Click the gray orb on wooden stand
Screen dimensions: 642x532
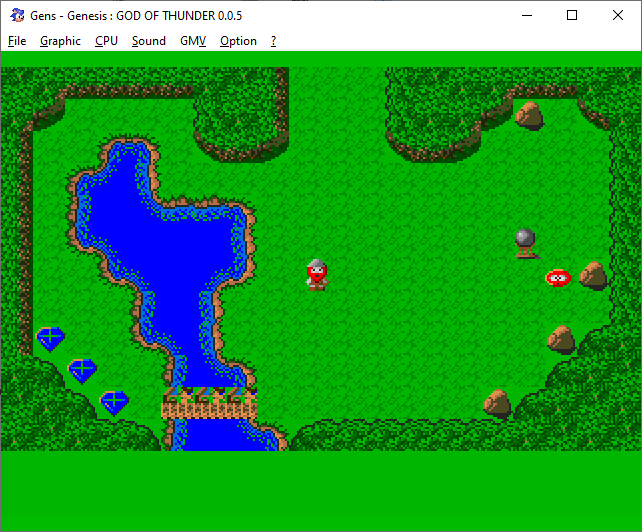(525, 244)
